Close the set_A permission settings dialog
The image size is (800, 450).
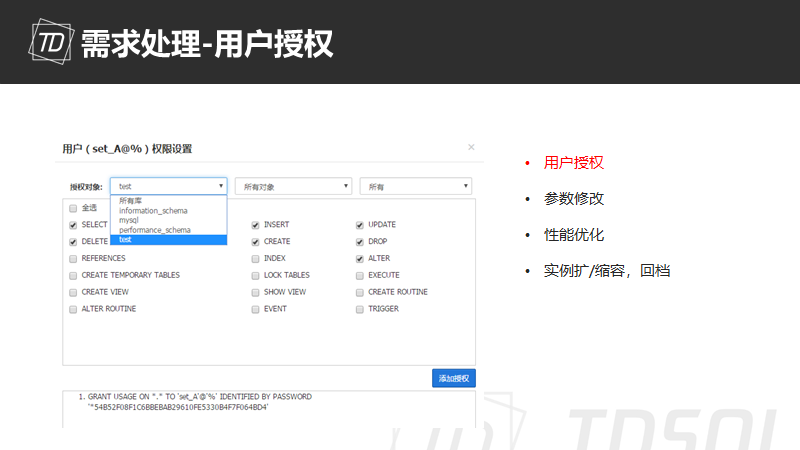471,147
